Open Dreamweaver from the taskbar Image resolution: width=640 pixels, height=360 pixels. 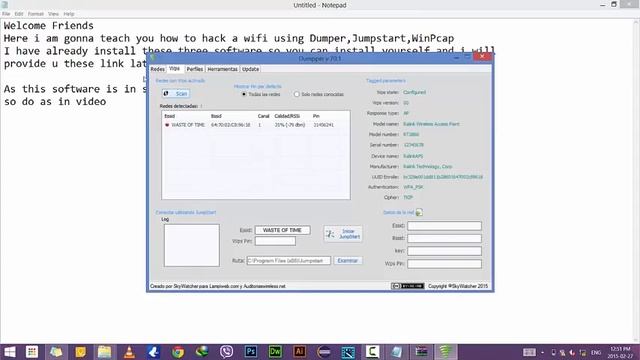[275, 352]
